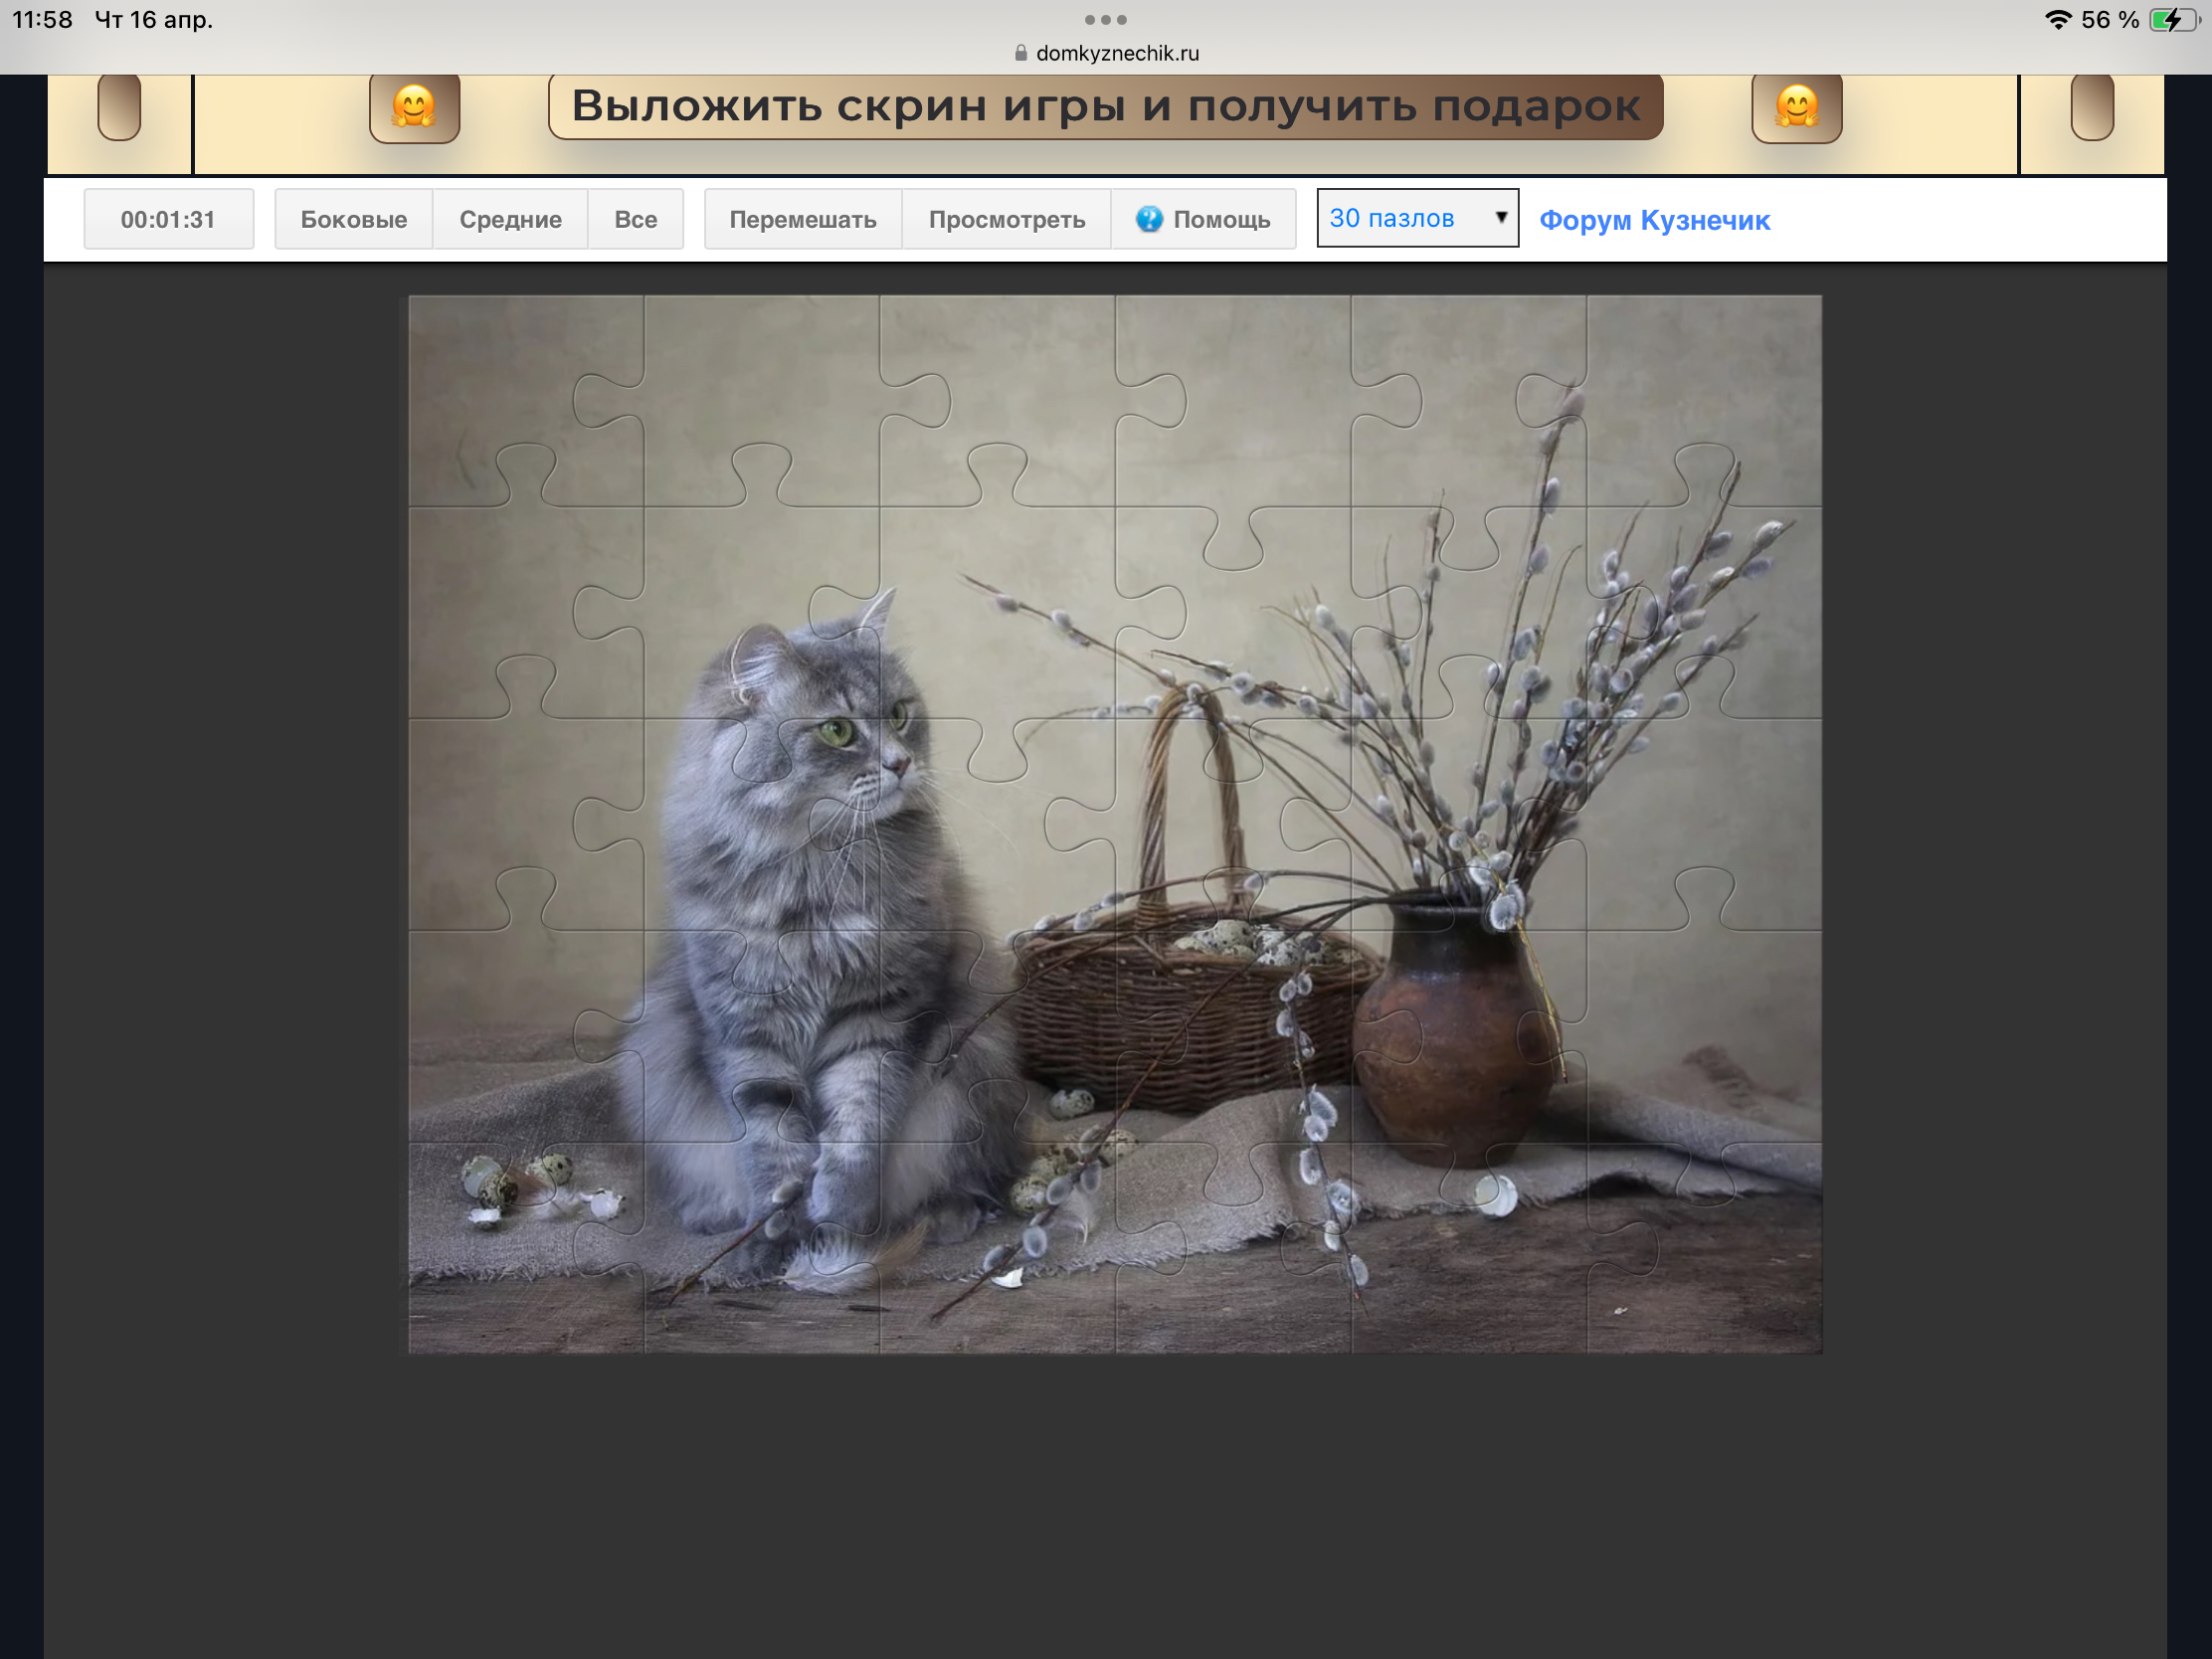The image size is (2212, 1659).
Task: Tap the far-right scroll knob in banner
Action: pyautogui.click(x=2091, y=107)
